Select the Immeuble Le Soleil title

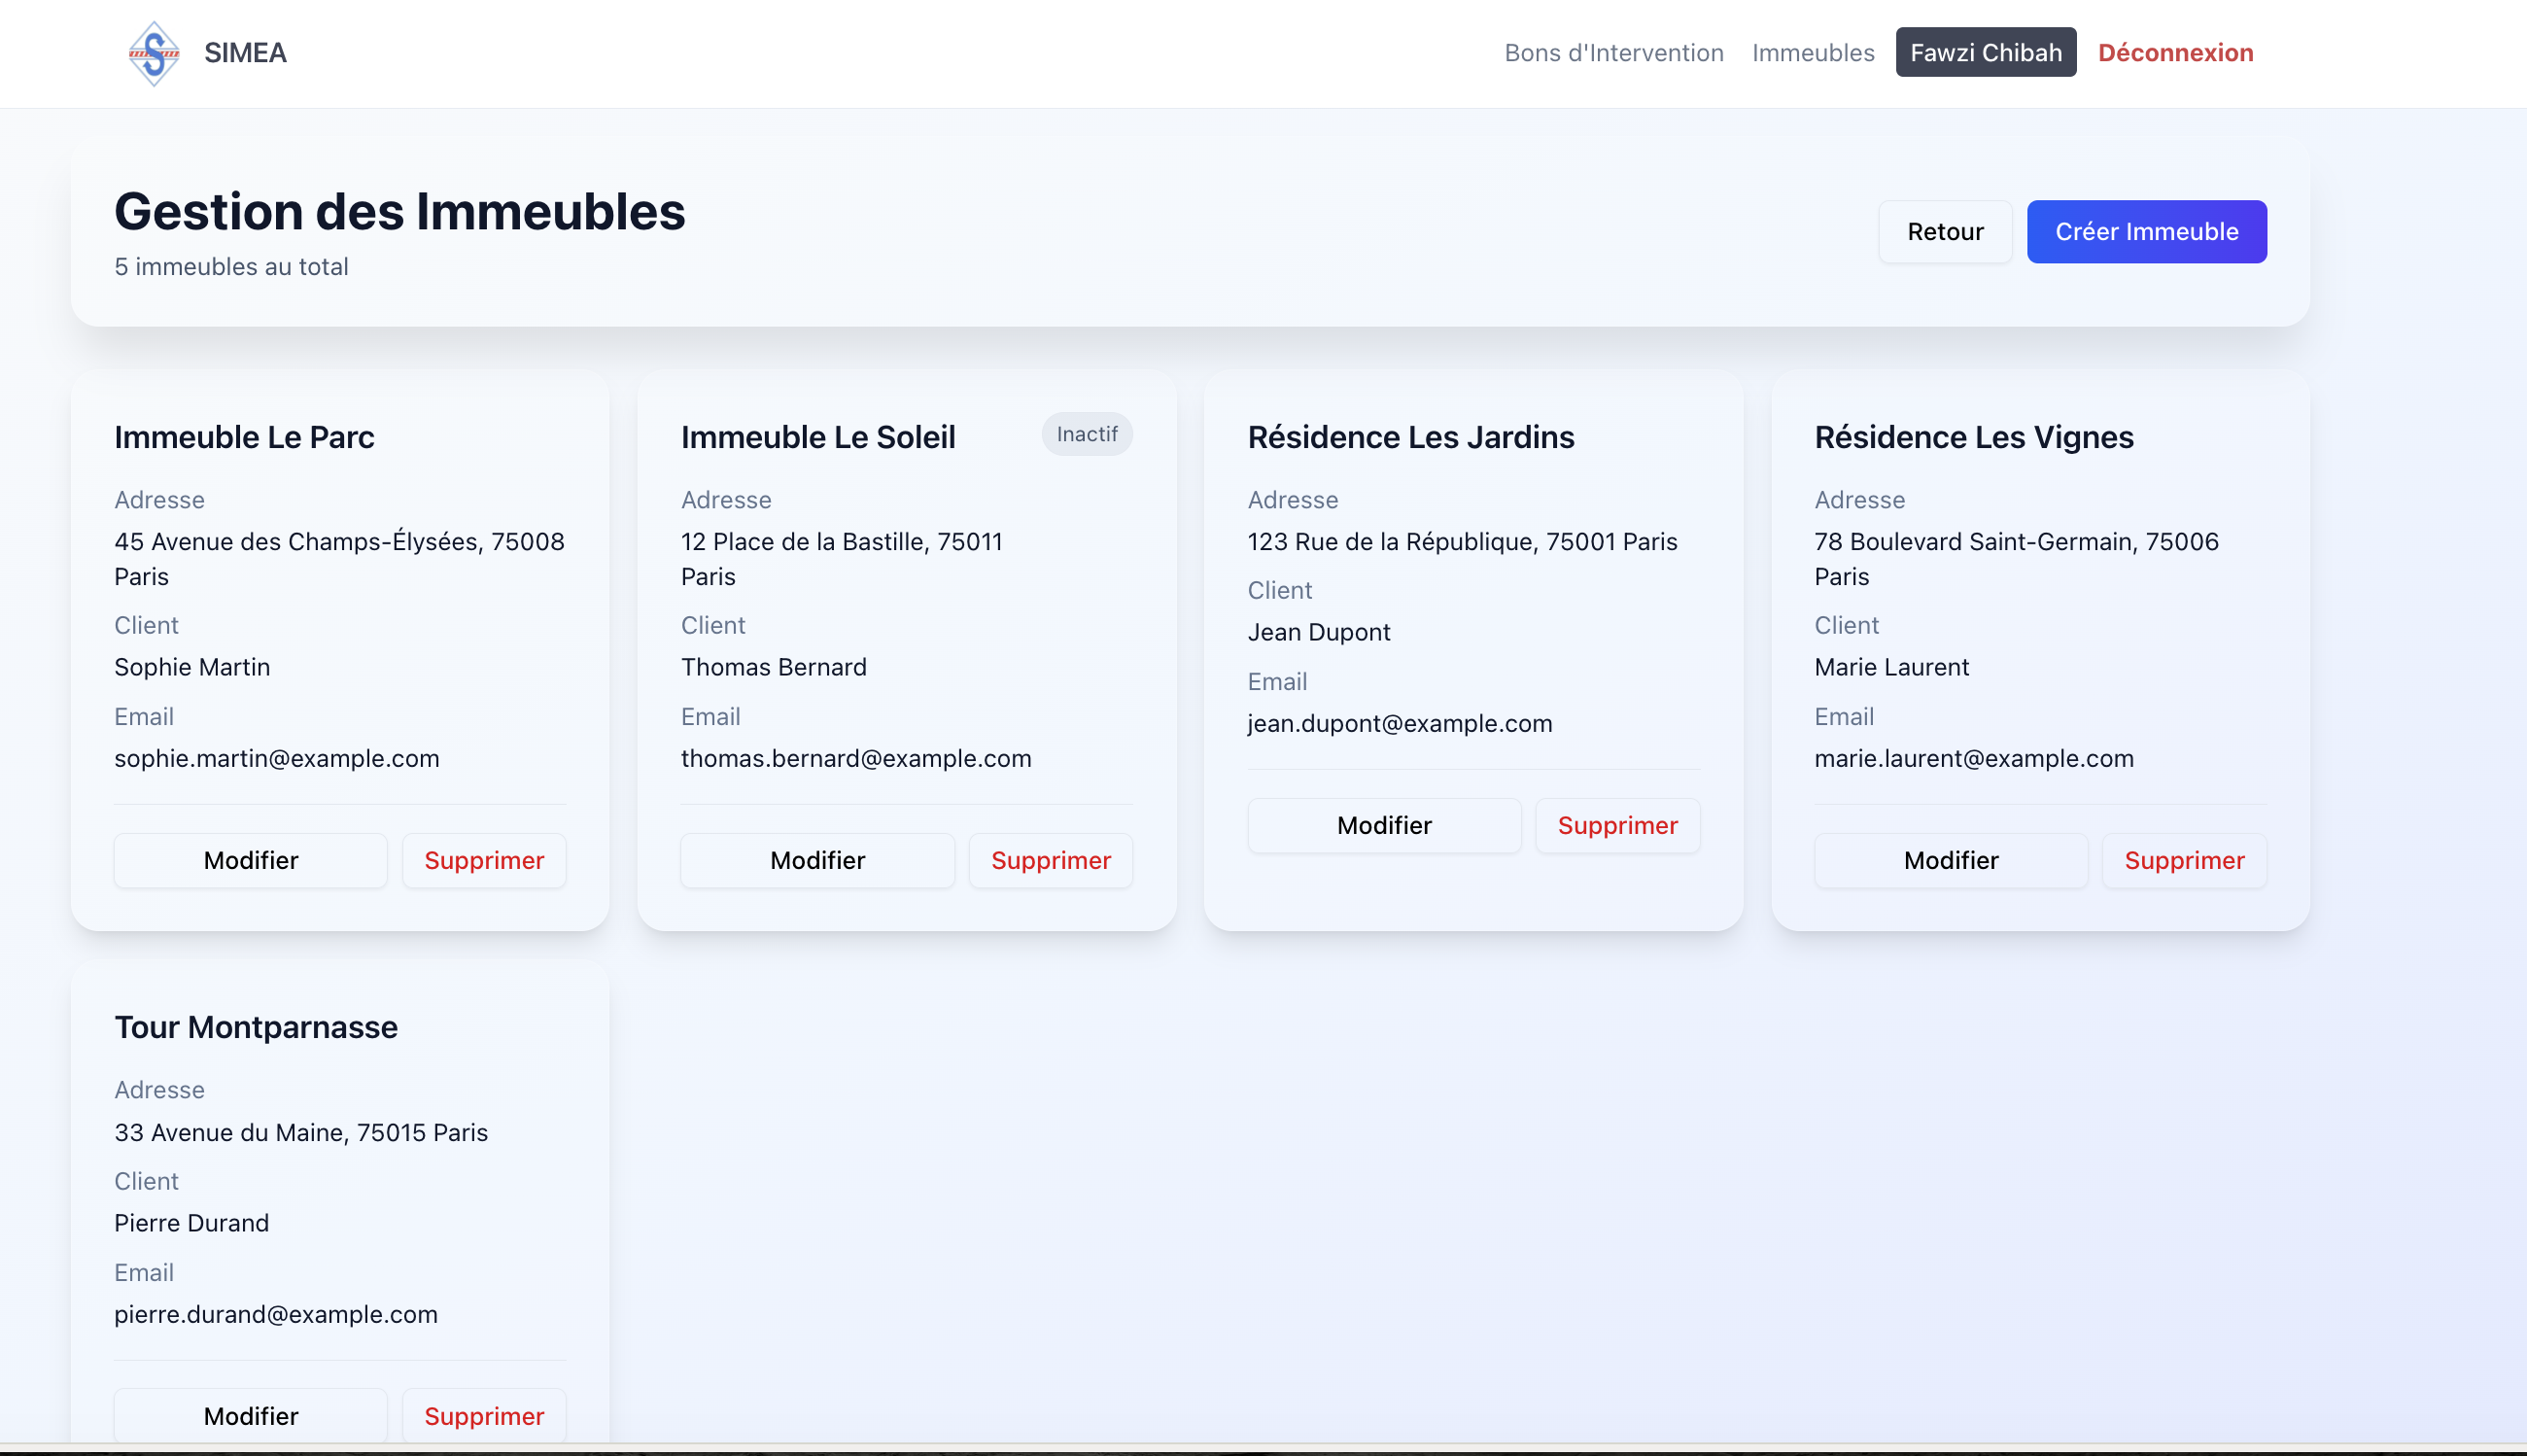pyautogui.click(x=818, y=437)
